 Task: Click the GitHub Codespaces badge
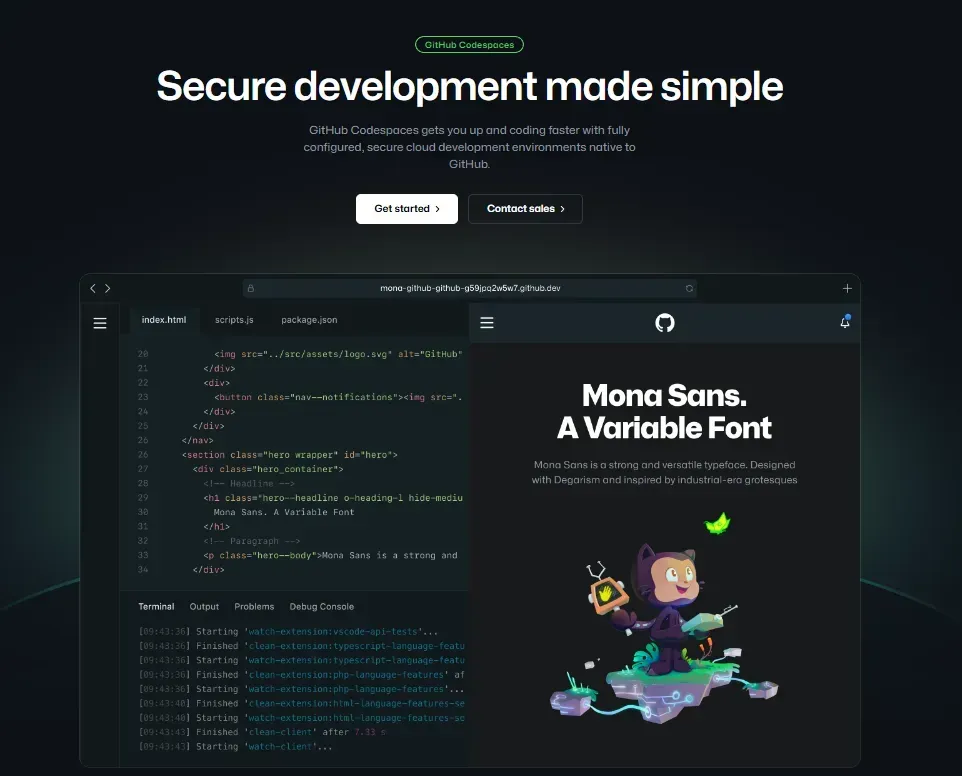pyautogui.click(x=469, y=44)
